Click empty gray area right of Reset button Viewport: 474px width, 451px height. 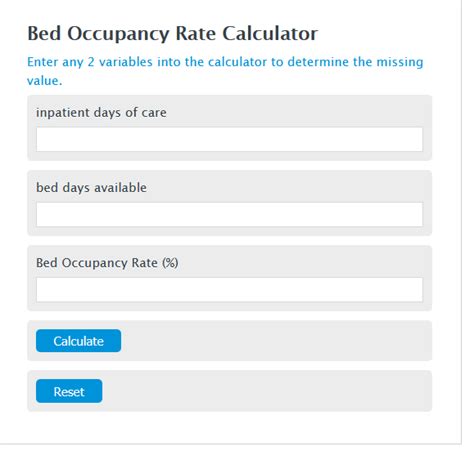tap(267, 391)
